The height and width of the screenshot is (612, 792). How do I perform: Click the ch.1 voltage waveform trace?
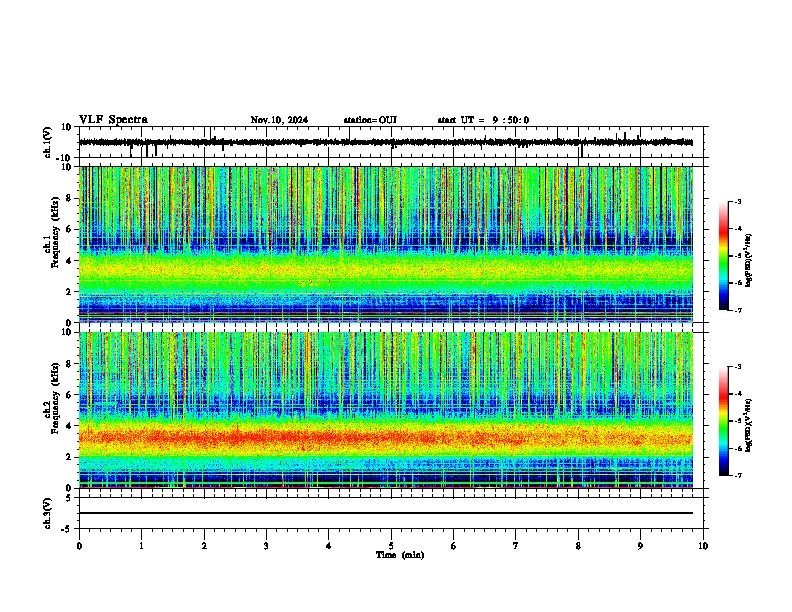(x=386, y=142)
